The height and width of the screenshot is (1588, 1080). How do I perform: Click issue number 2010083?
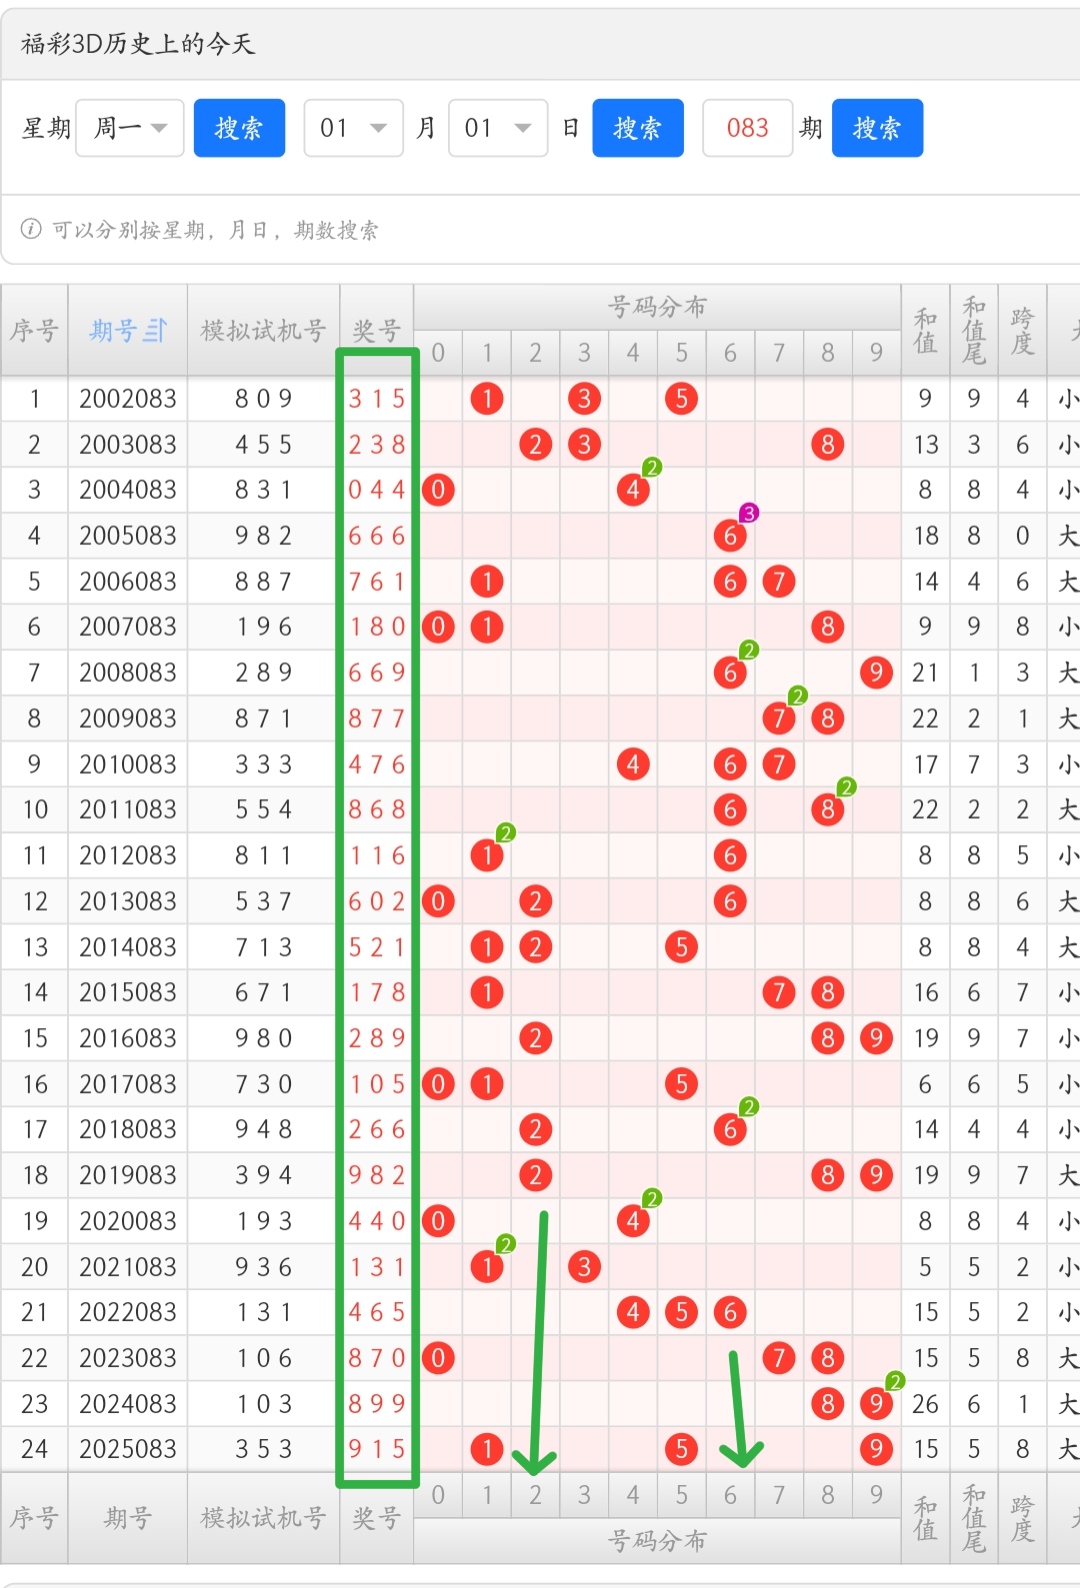click(x=128, y=765)
